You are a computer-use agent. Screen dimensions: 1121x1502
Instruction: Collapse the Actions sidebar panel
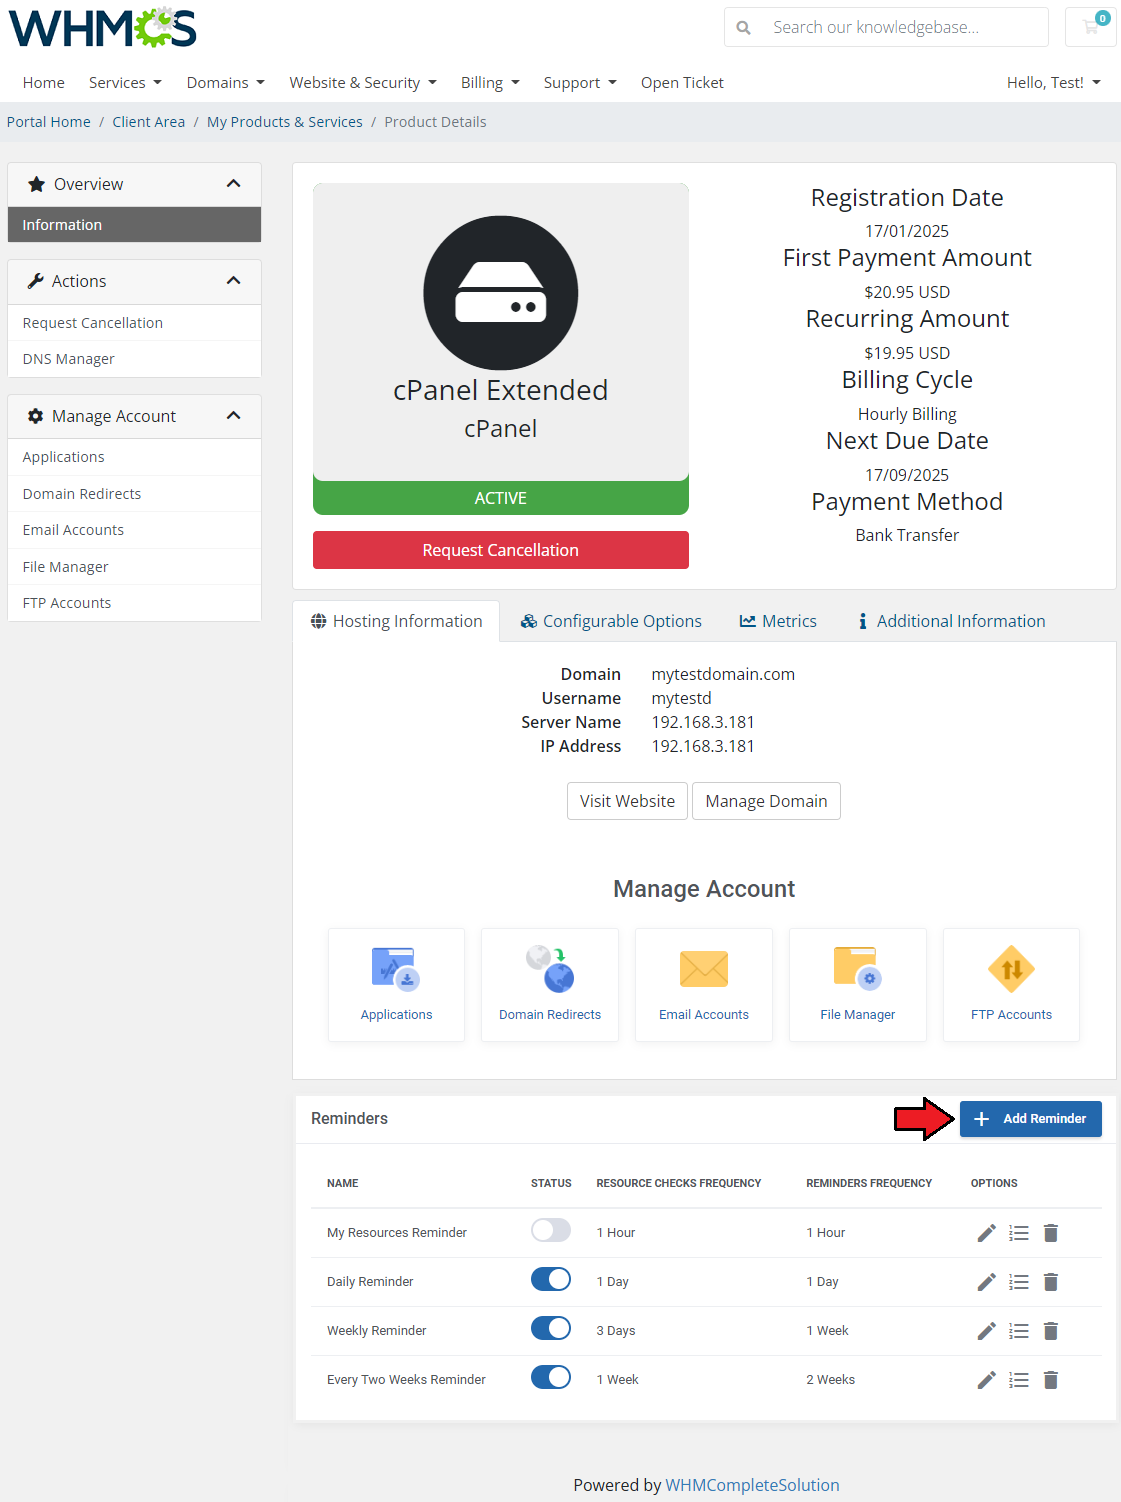pos(233,281)
